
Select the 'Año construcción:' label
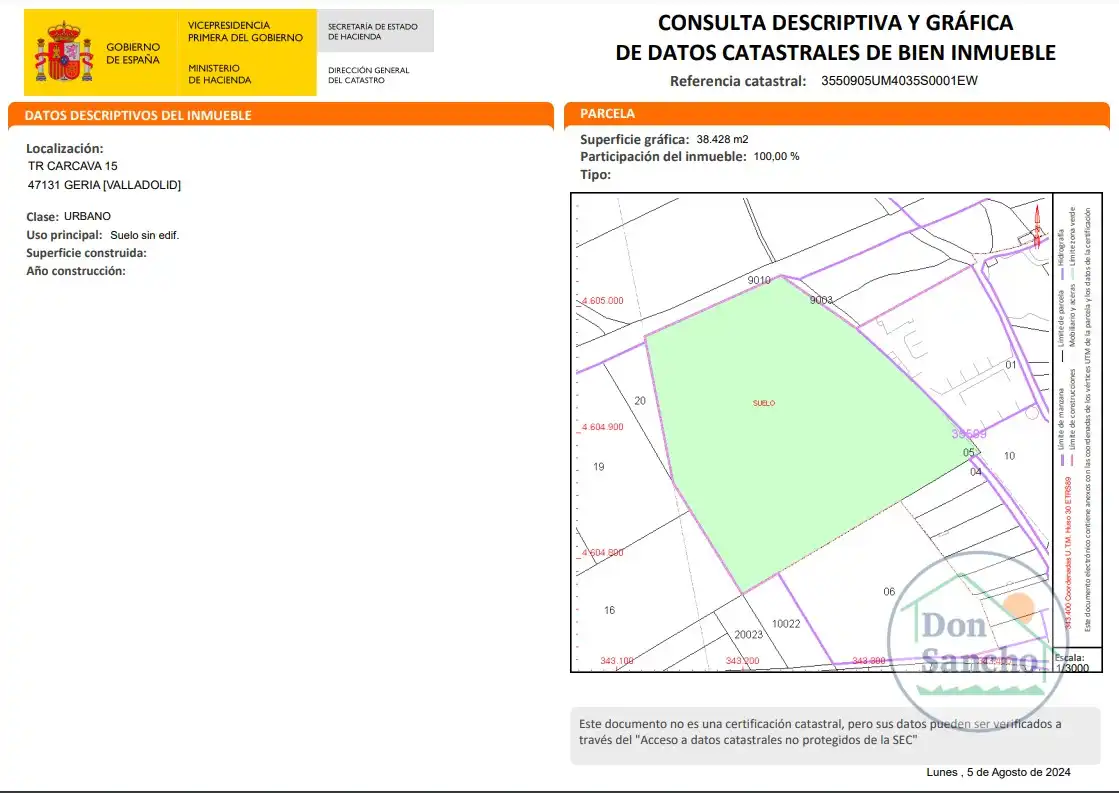76,271
